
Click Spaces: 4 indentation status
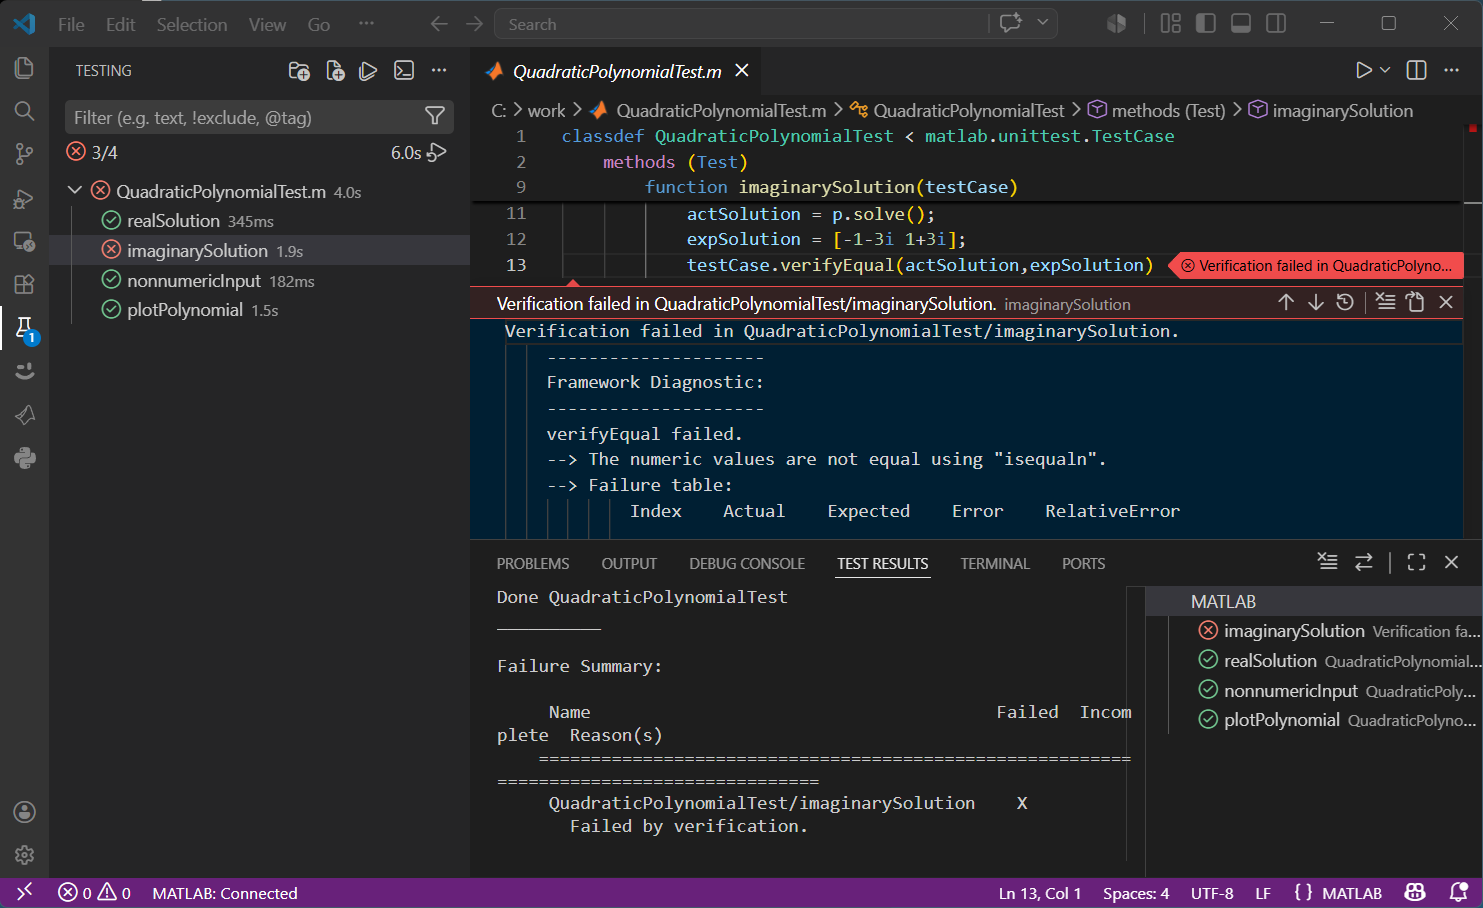pyautogui.click(x=1136, y=893)
